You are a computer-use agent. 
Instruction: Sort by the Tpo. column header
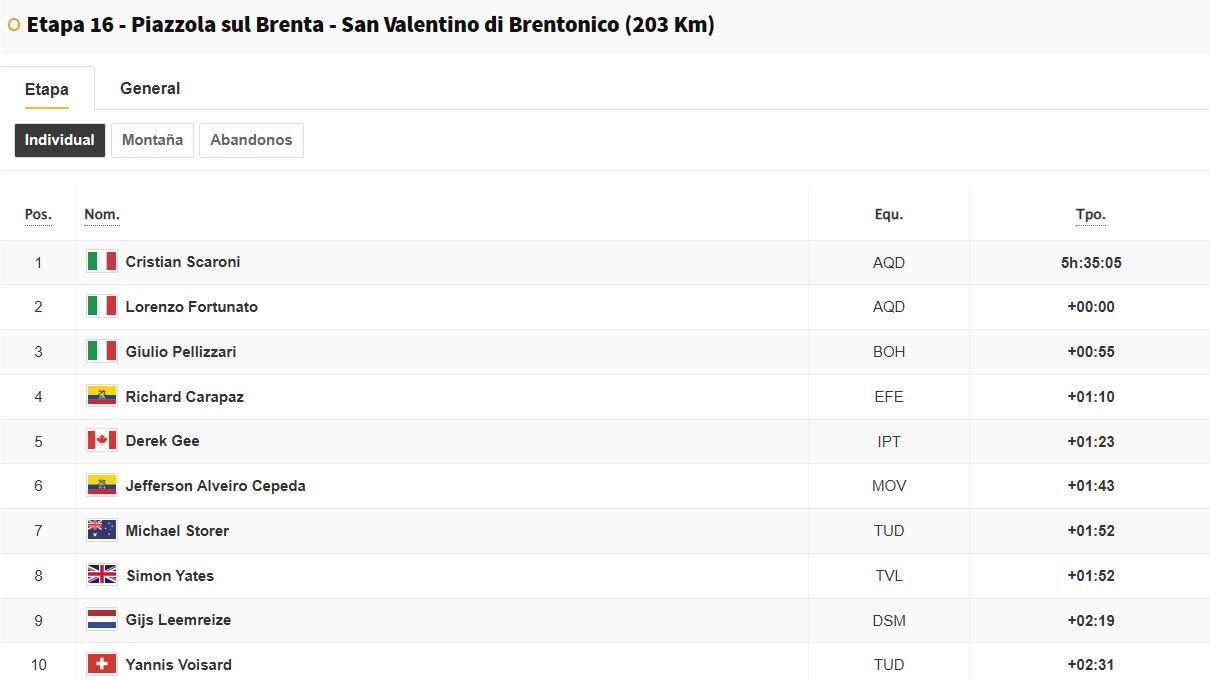click(x=1090, y=215)
